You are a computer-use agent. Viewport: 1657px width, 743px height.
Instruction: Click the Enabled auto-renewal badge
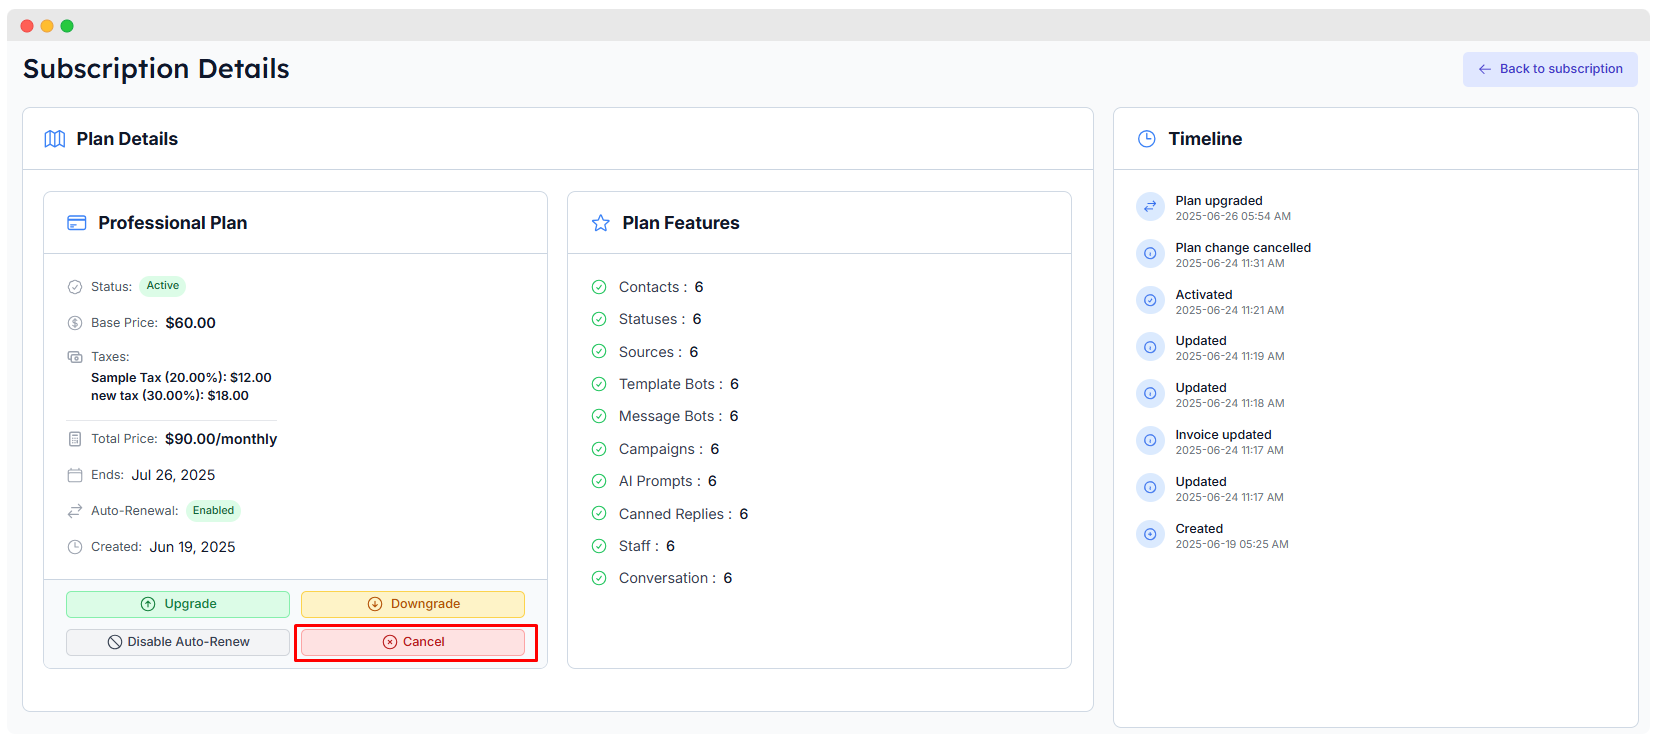[213, 511]
